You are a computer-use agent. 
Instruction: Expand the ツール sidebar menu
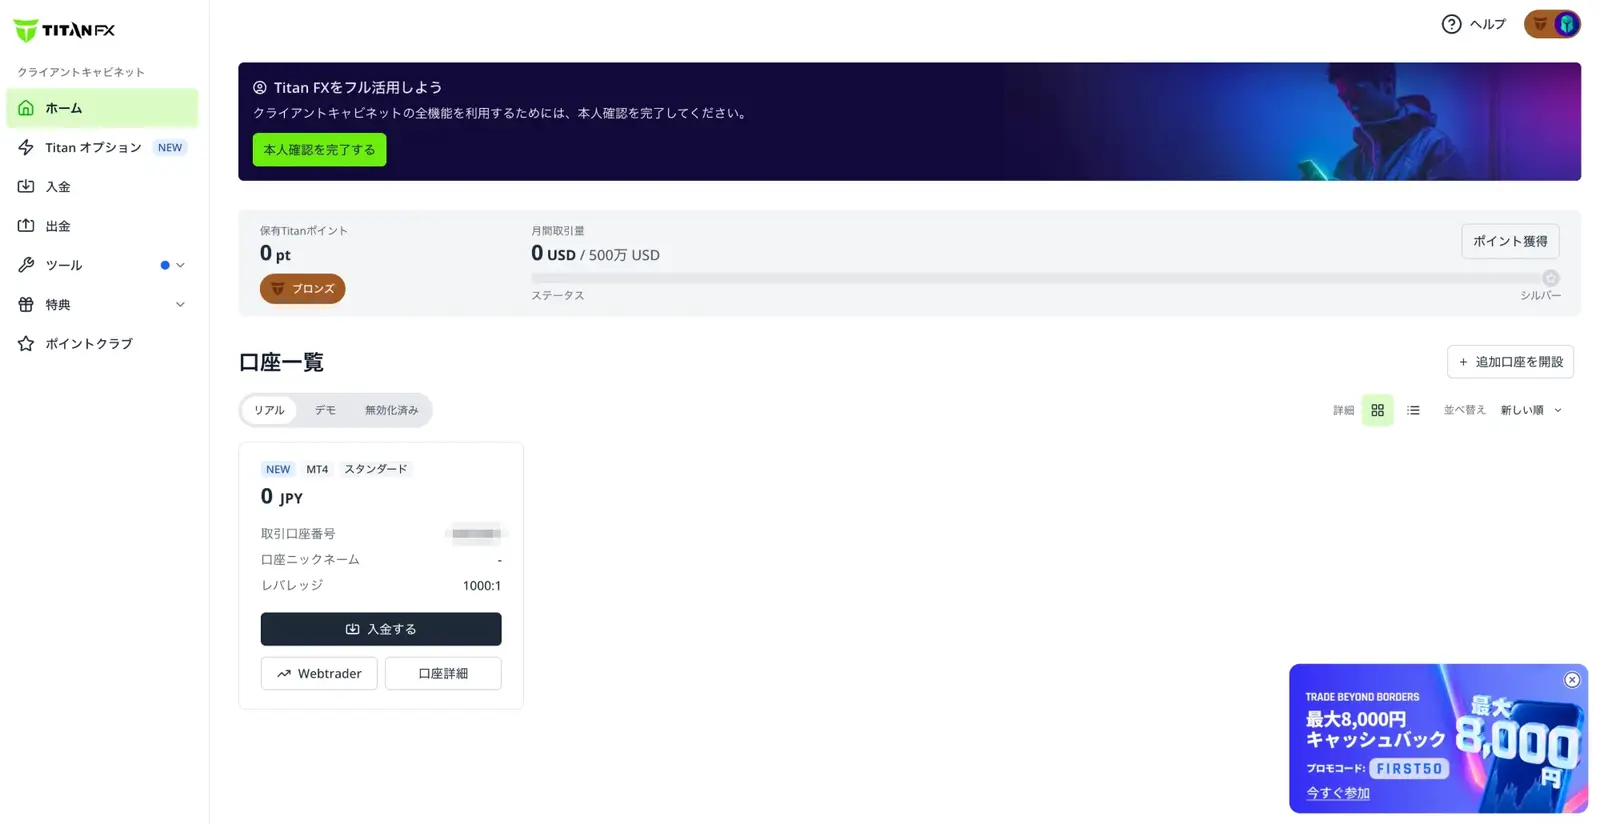click(102, 265)
